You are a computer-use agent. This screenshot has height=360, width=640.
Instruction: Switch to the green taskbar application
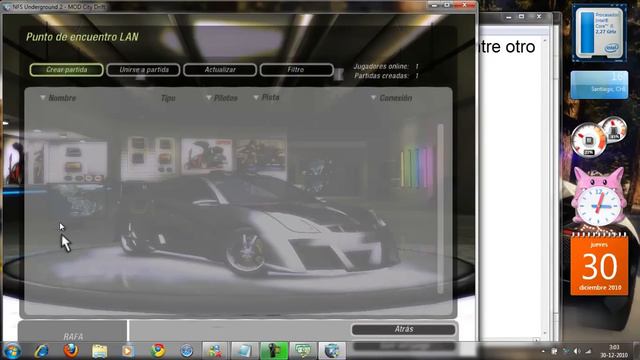274,351
